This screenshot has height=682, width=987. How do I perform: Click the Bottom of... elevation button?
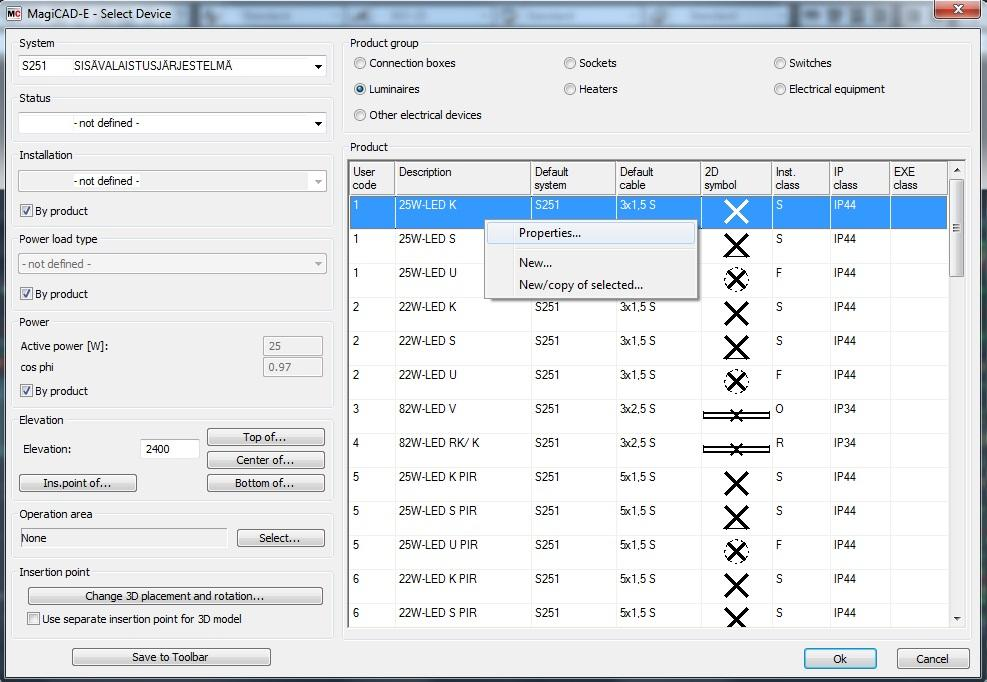[266, 483]
